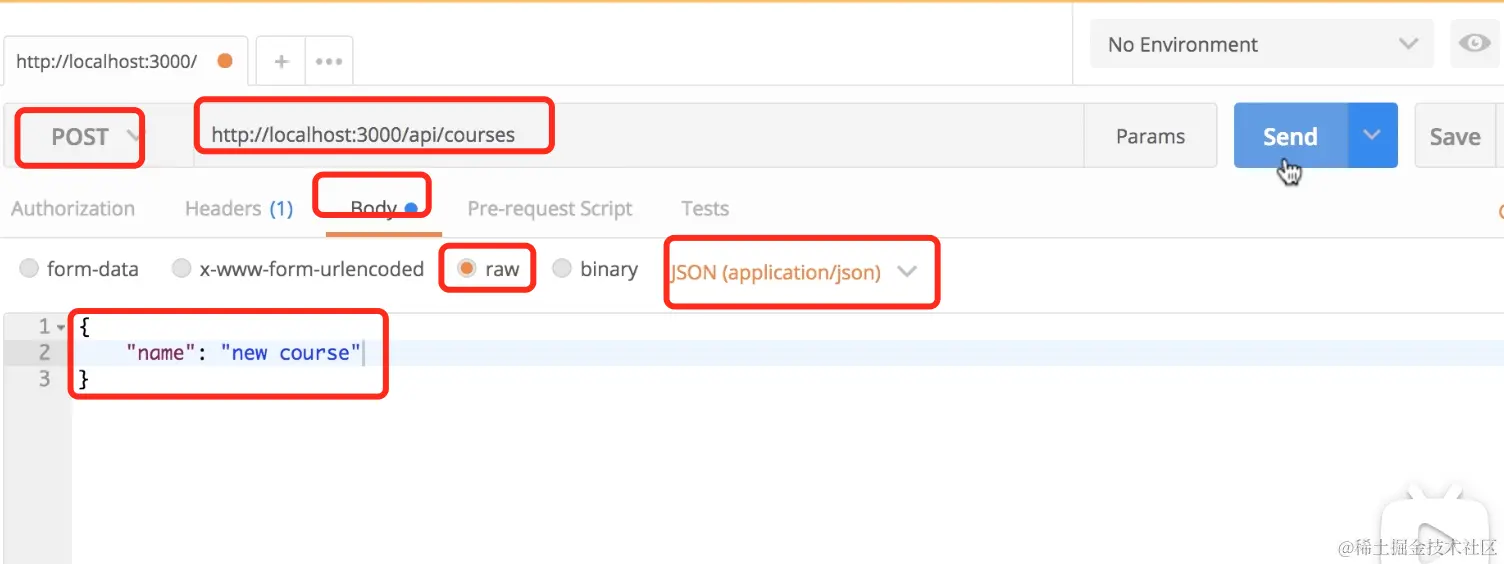Click the orange unsaved dot on request tab
This screenshot has width=1504, height=564.
pos(225,61)
